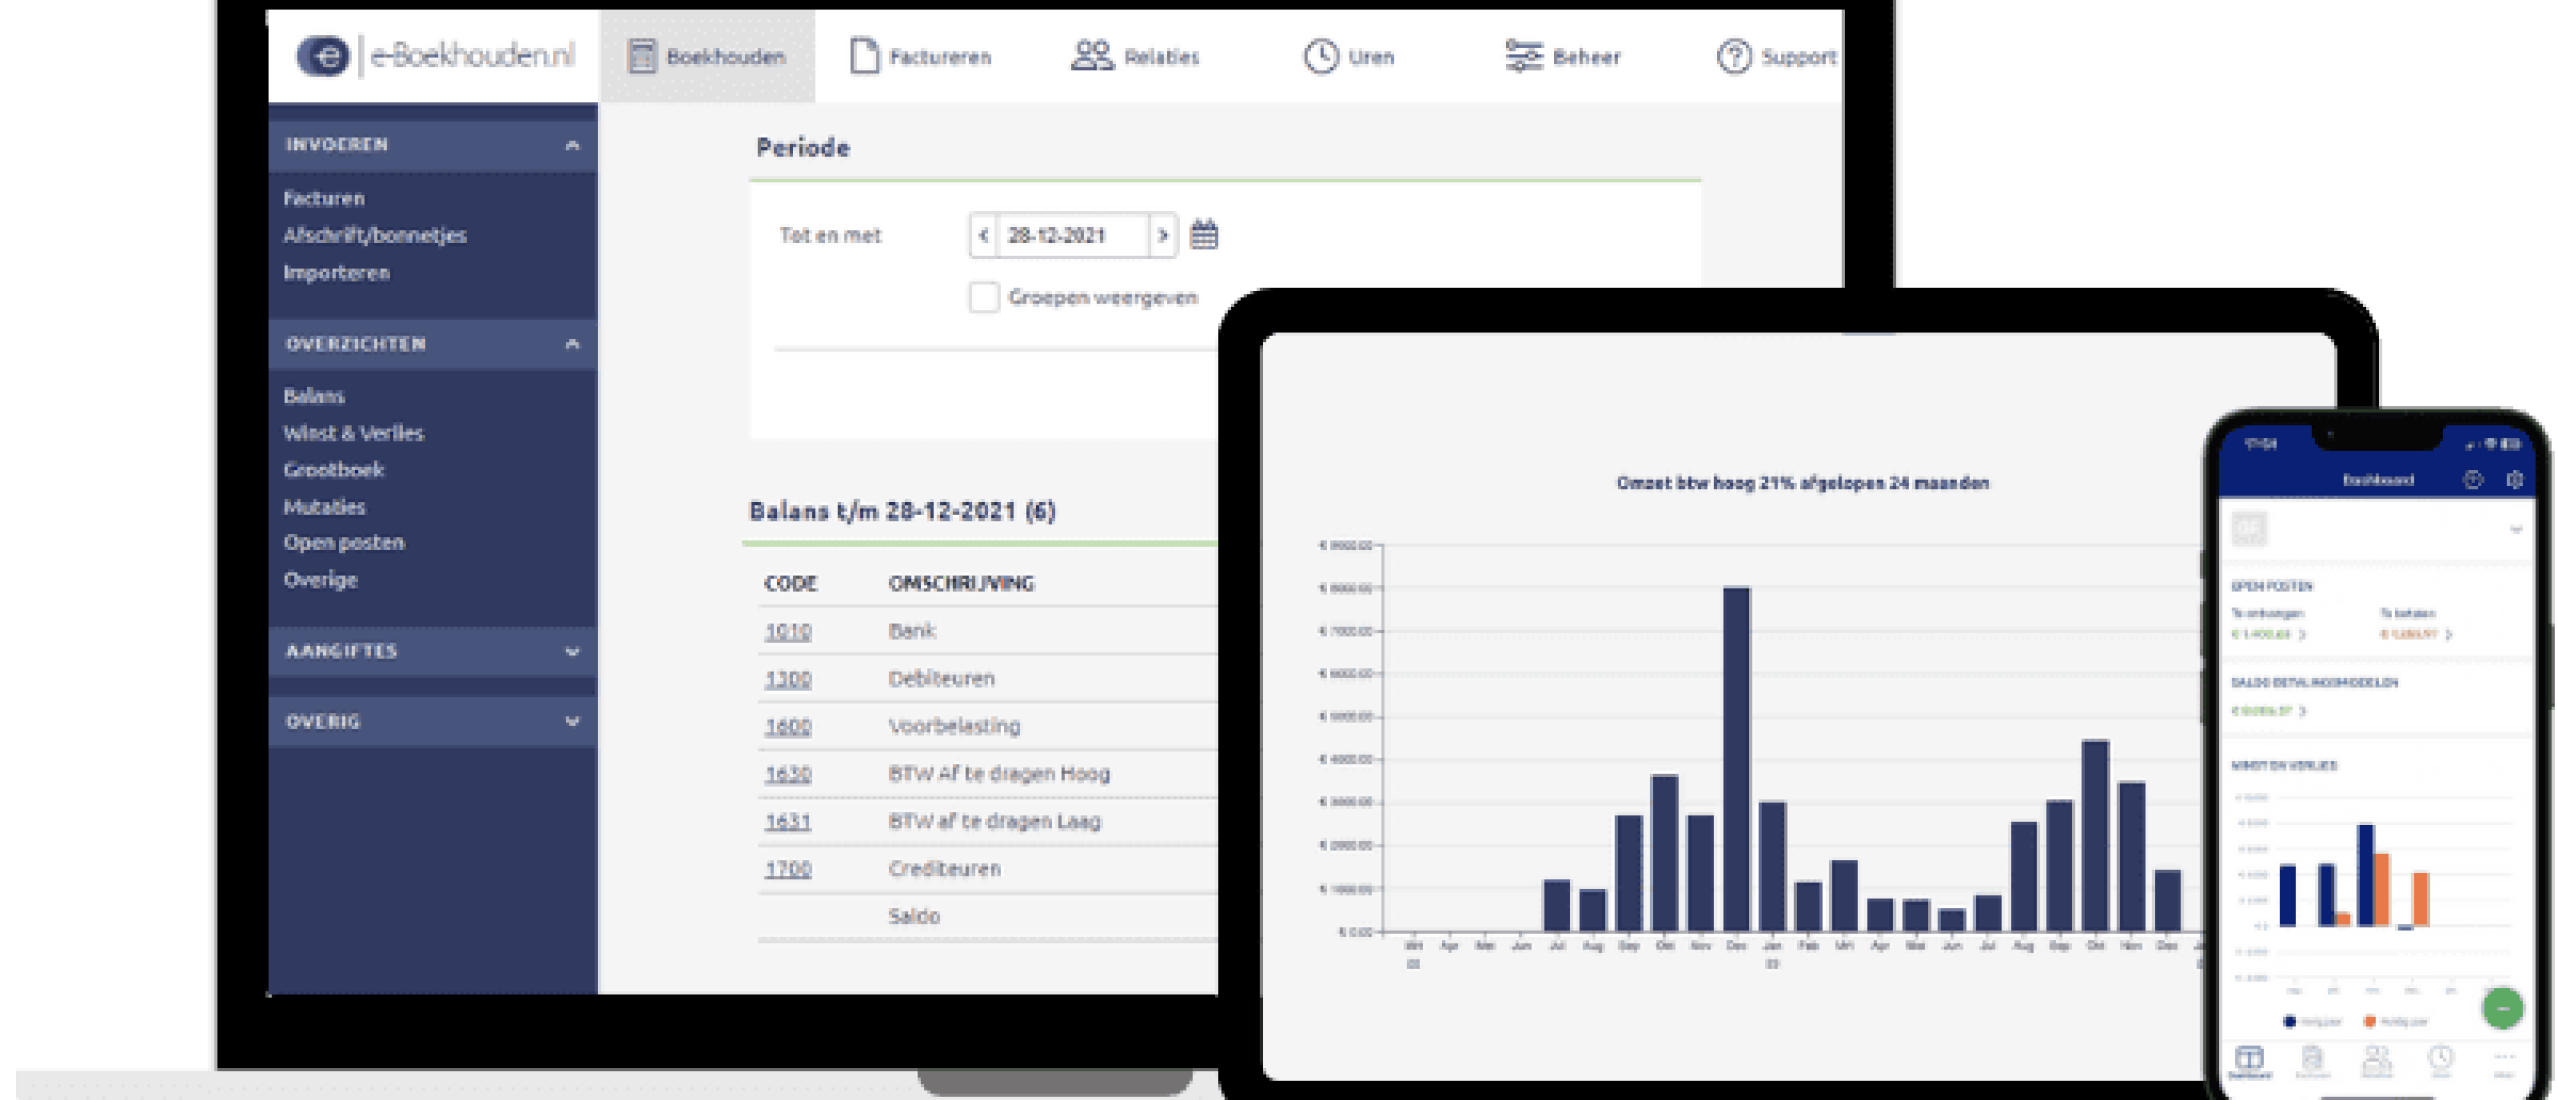Image resolution: width=2558 pixels, height=1100 pixels.
Task: Open the Boekhouden module icon
Action: [x=640, y=57]
